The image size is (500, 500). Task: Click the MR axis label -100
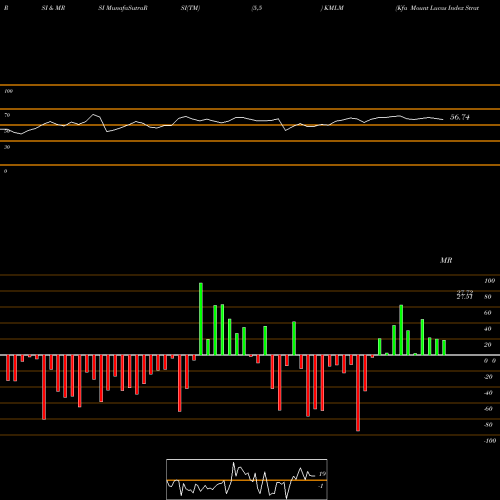490,441
